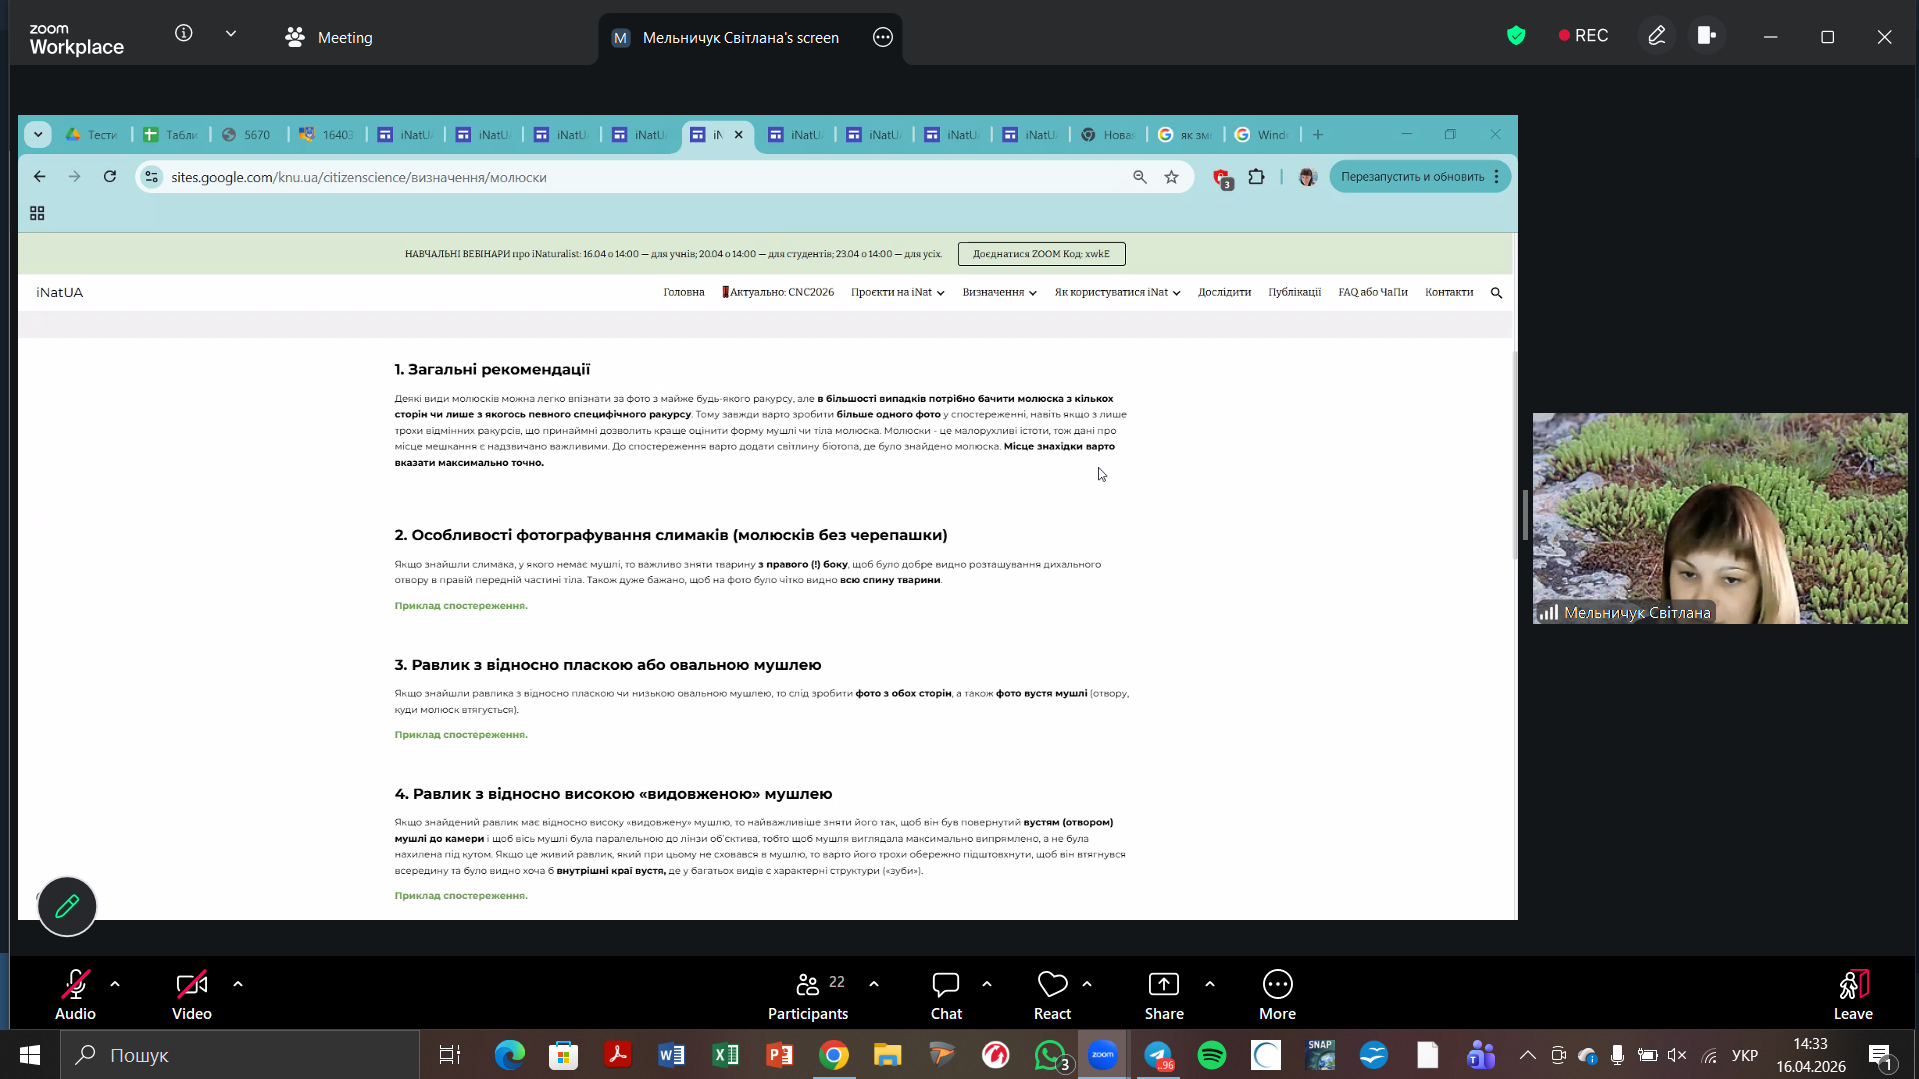
Task: Open the Chat panel
Action: point(945,995)
